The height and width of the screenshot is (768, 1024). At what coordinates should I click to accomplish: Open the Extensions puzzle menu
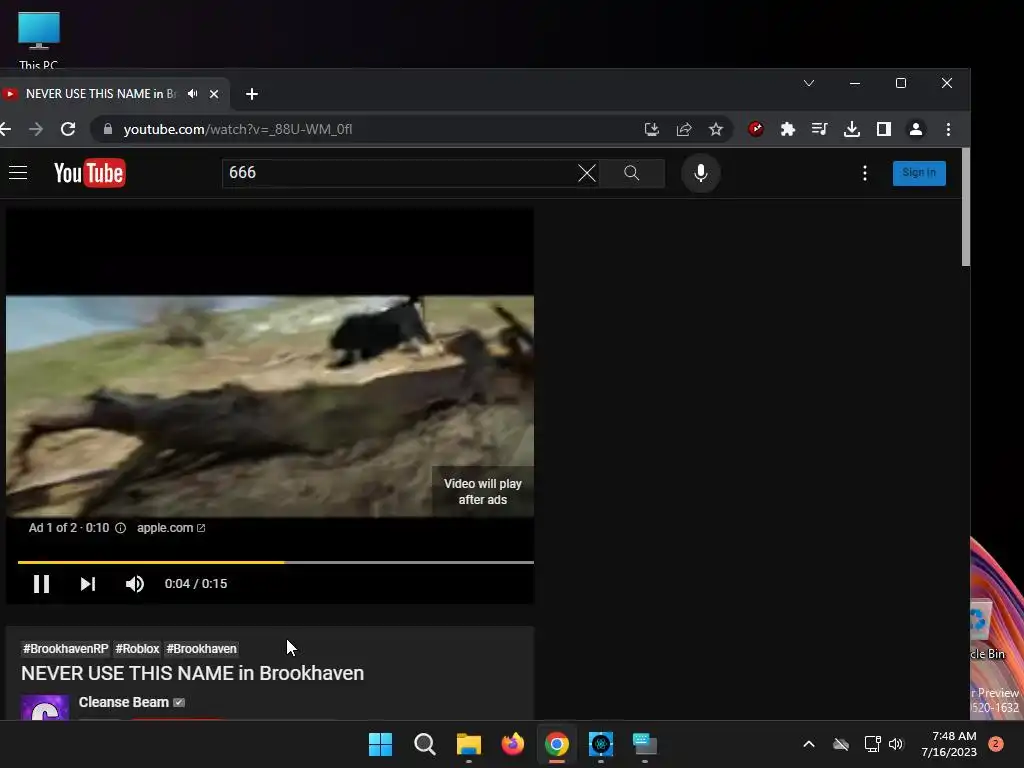coord(788,129)
